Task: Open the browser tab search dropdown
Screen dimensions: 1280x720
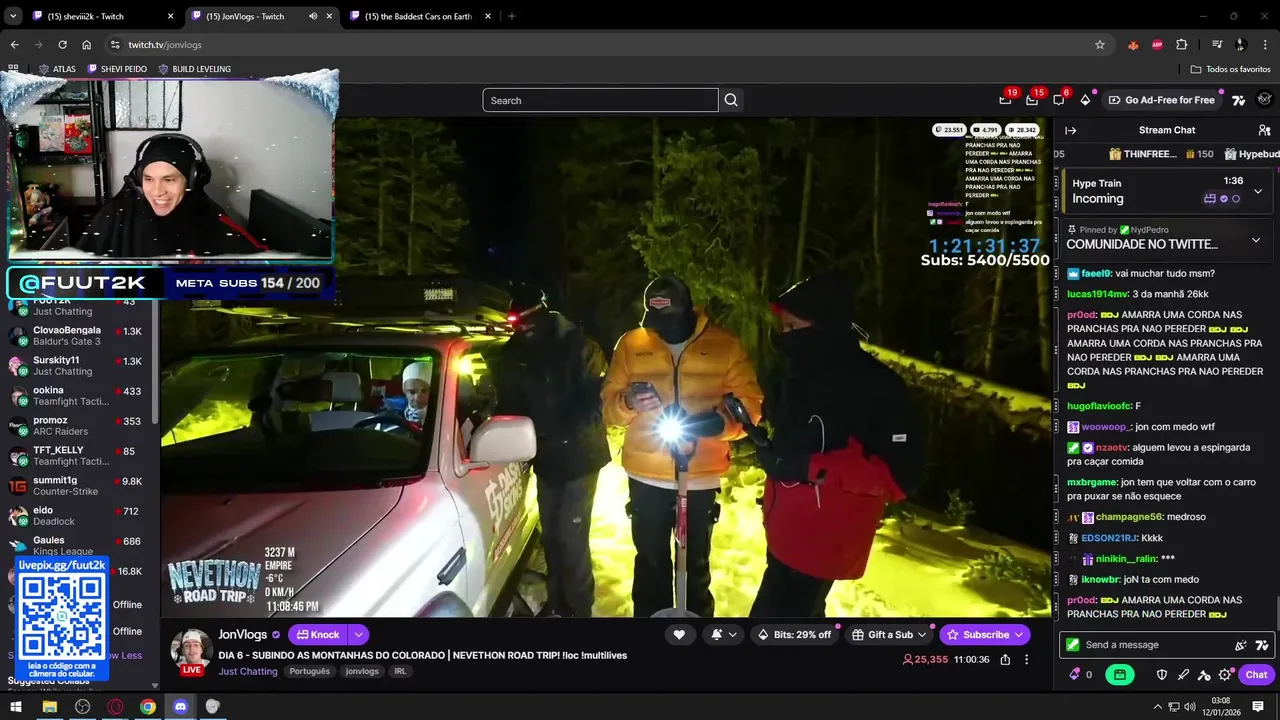Action: pyautogui.click(x=13, y=16)
